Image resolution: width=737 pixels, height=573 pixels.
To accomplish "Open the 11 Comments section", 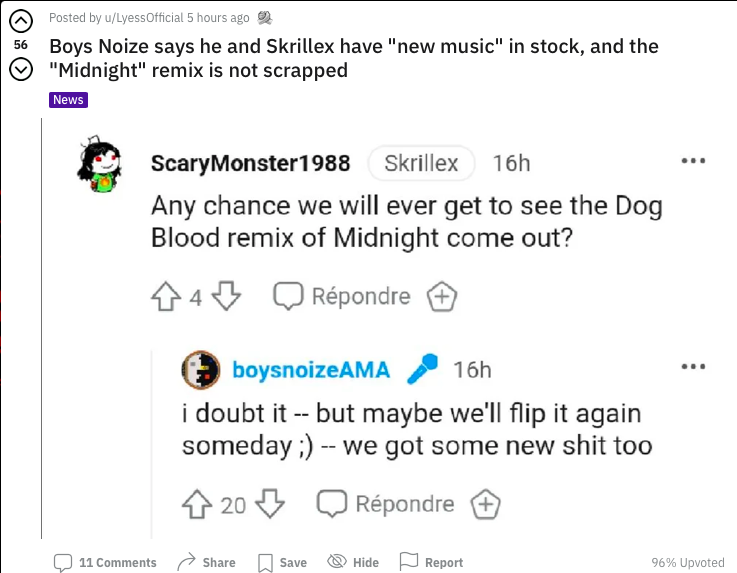I will pos(105,563).
